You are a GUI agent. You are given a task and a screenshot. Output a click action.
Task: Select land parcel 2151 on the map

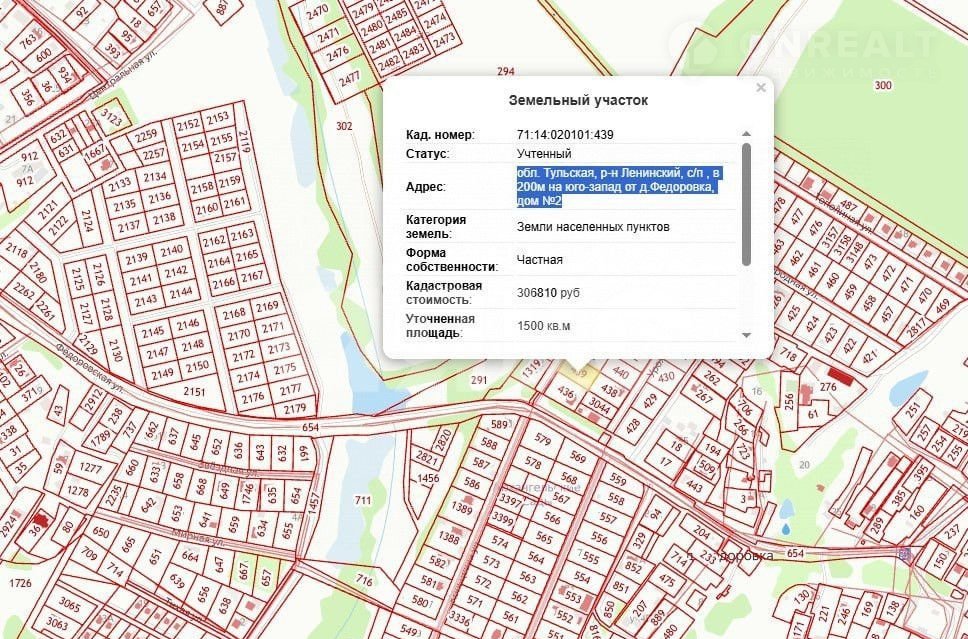tap(193, 392)
